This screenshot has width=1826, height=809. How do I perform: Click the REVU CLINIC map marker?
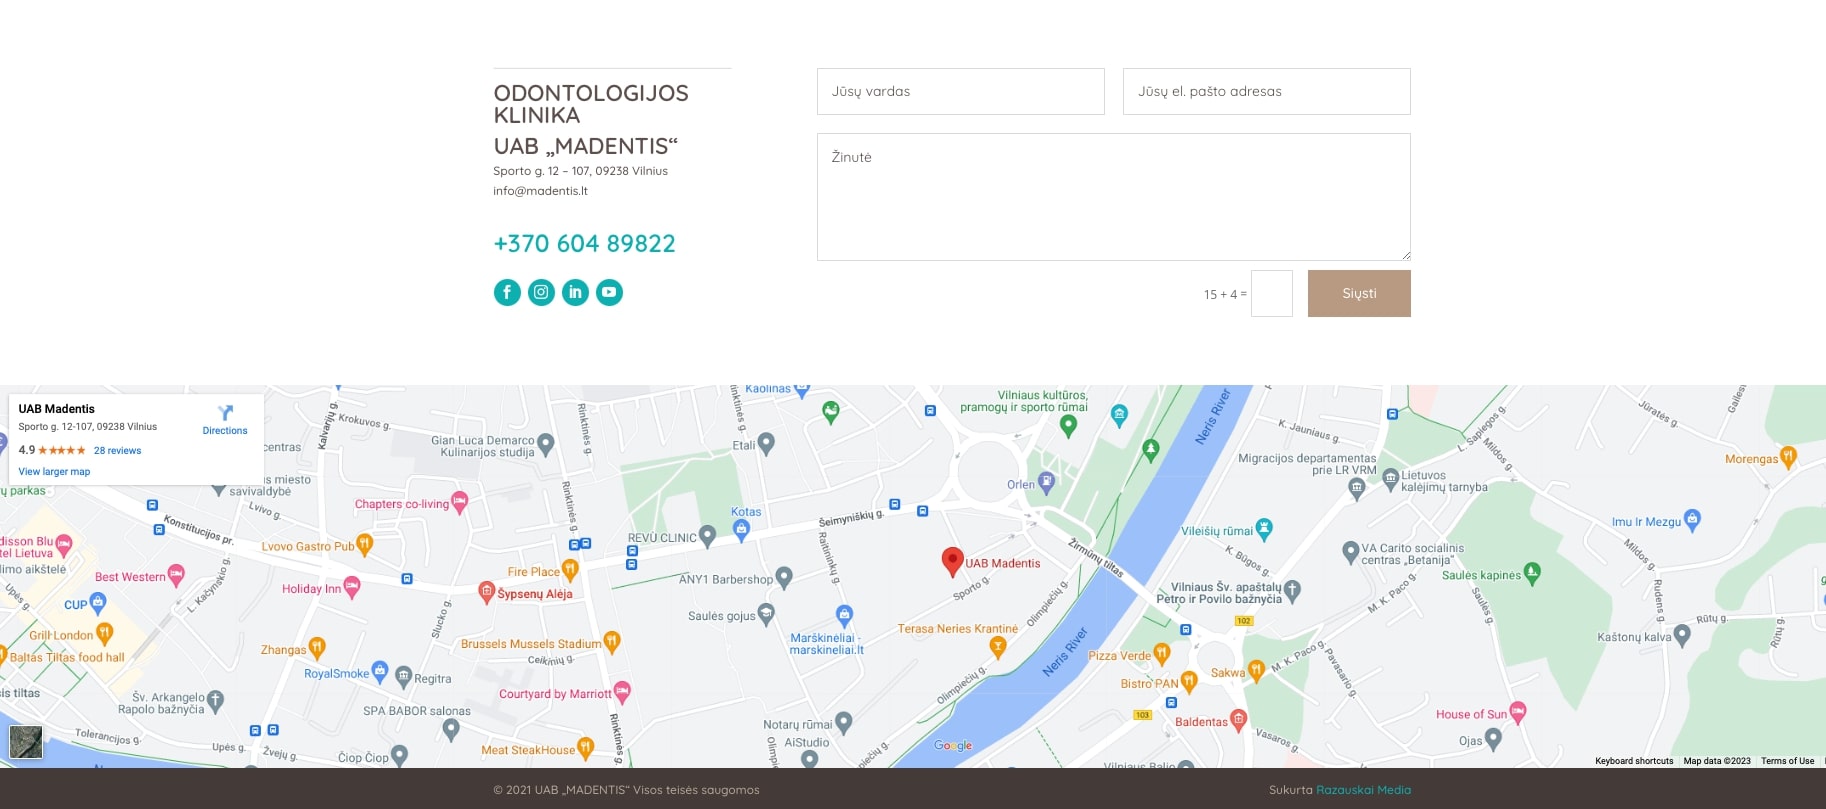[x=707, y=536]
